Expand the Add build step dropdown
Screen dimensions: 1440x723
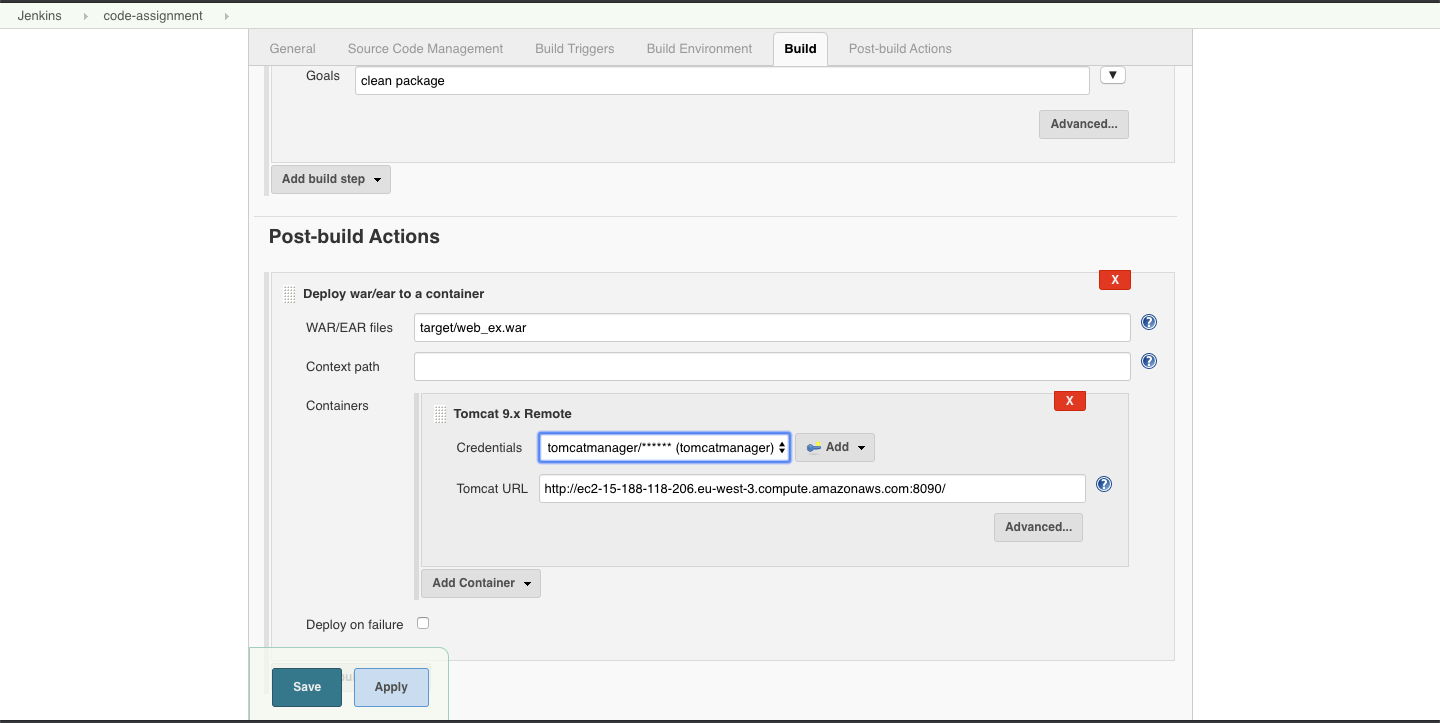coord(330,179)
